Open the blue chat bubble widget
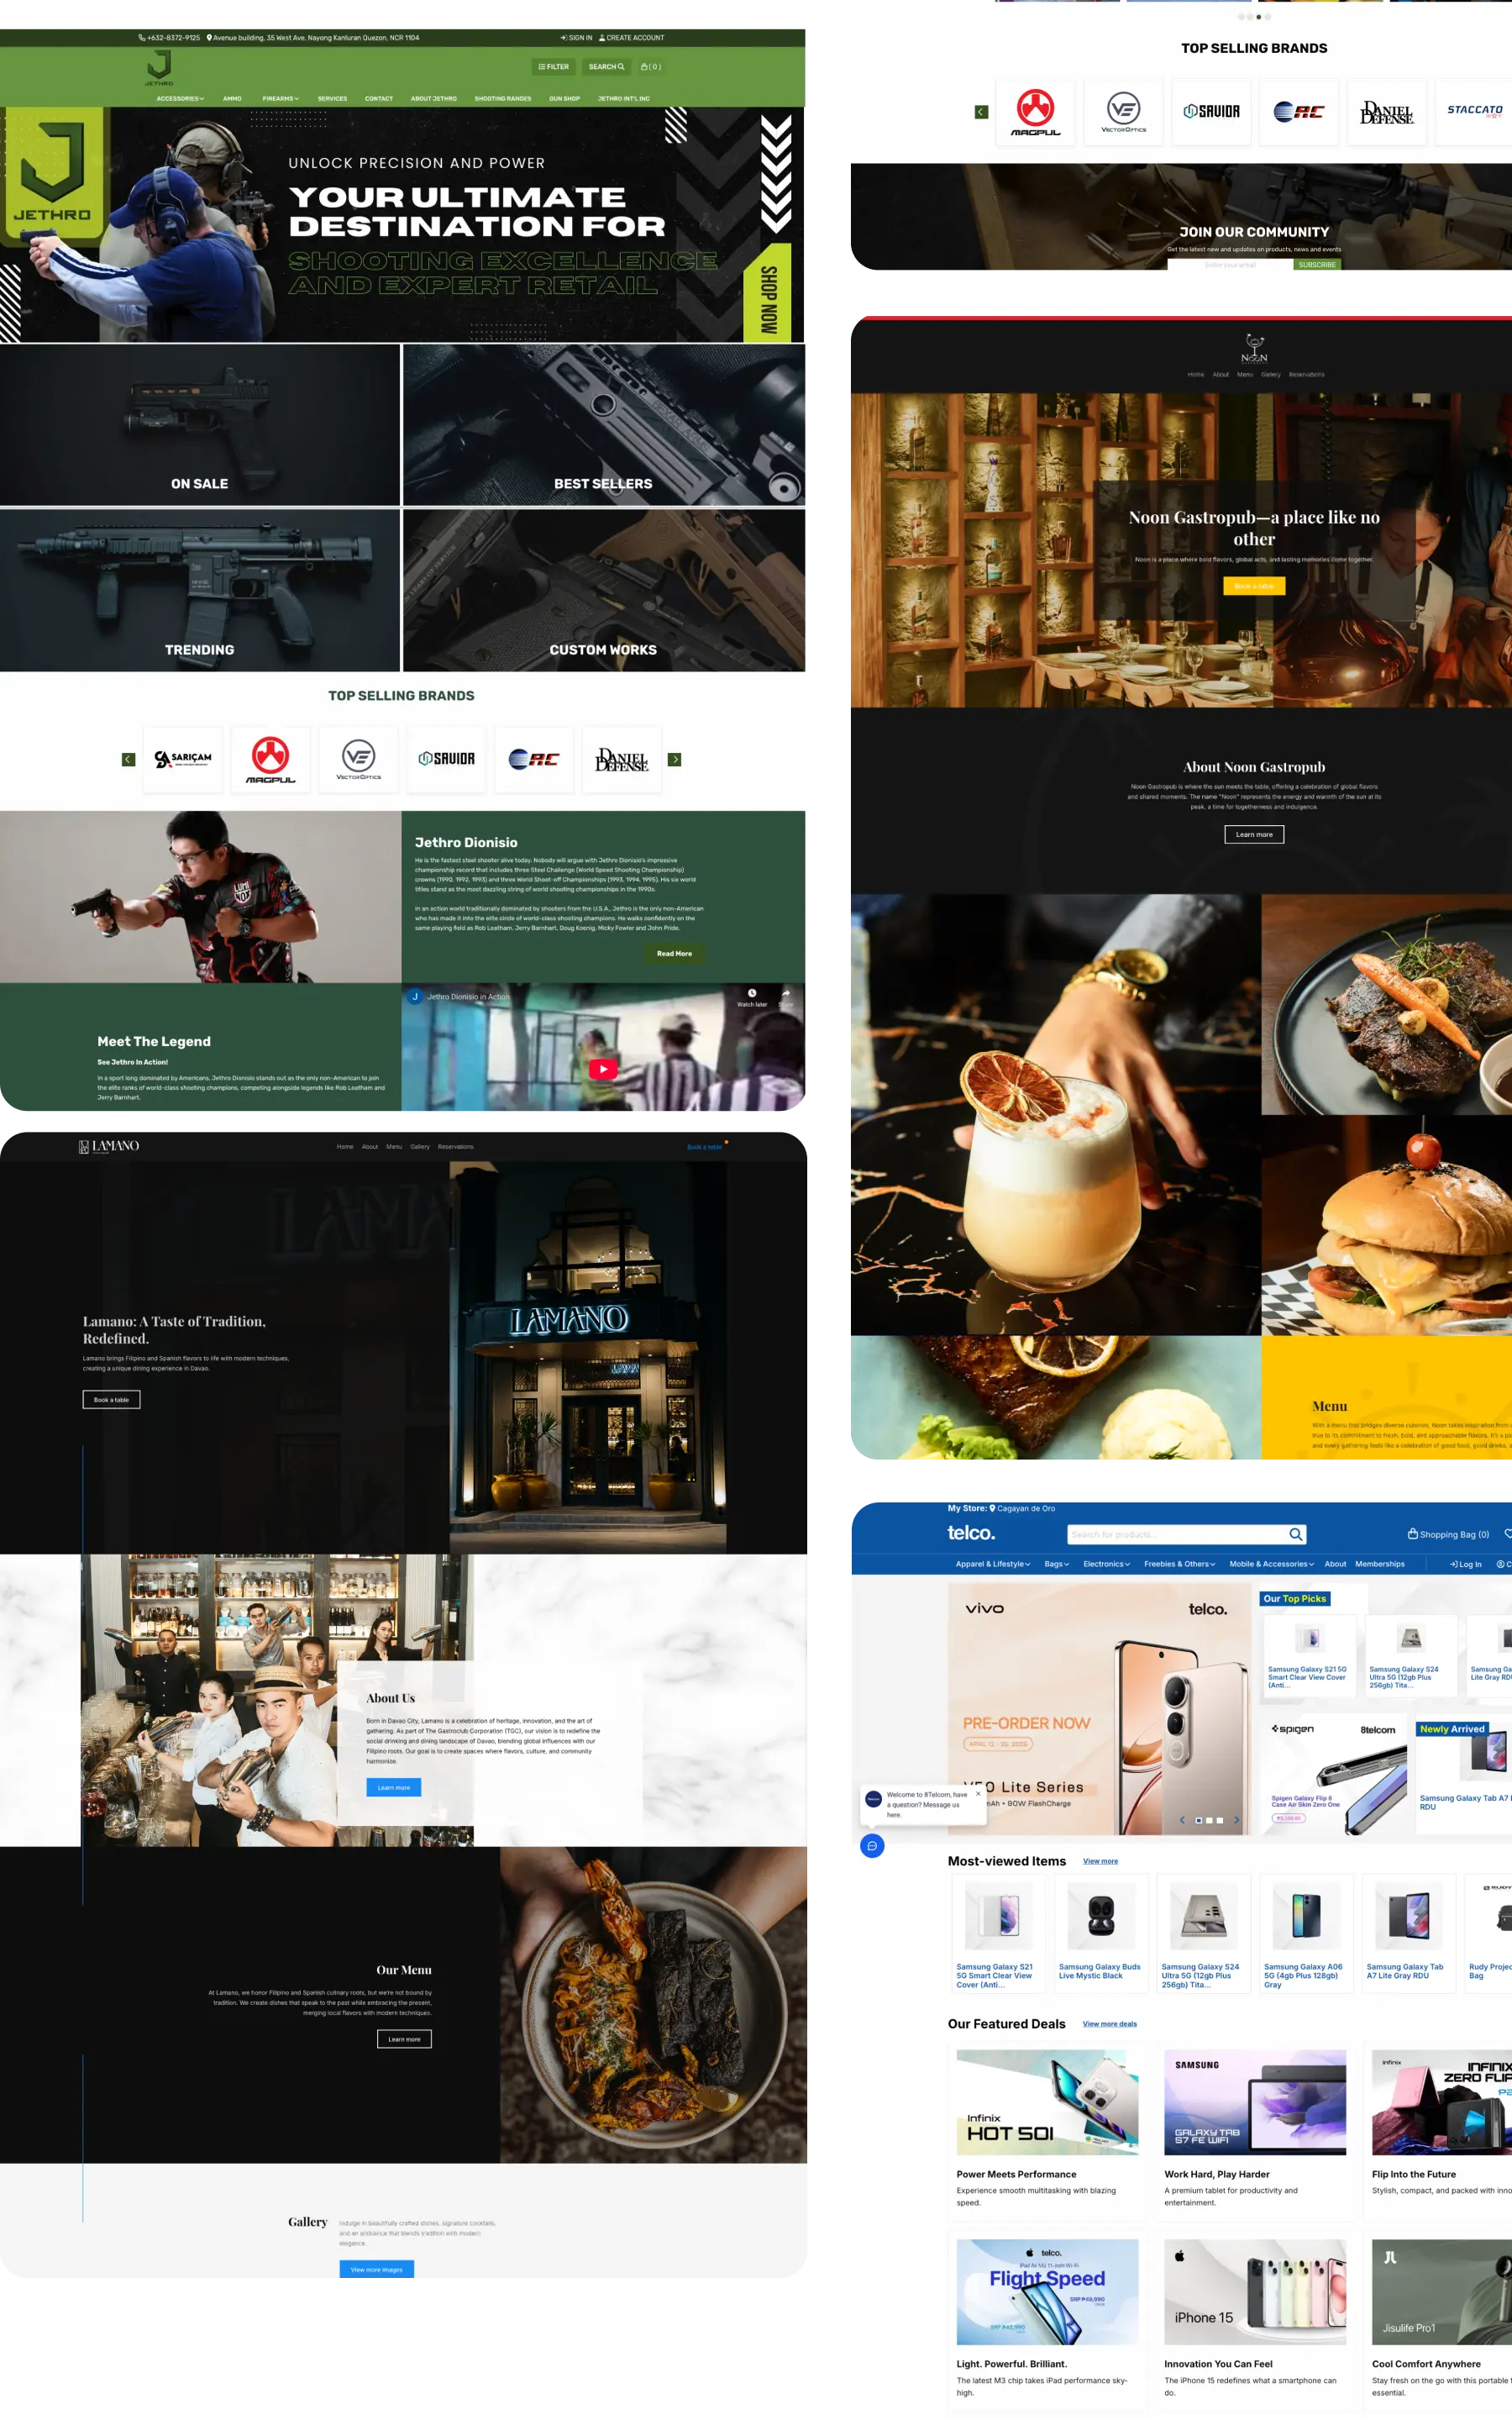Image resolution: width=1512 pixels, height=2420 pixels. [872, 1846]
